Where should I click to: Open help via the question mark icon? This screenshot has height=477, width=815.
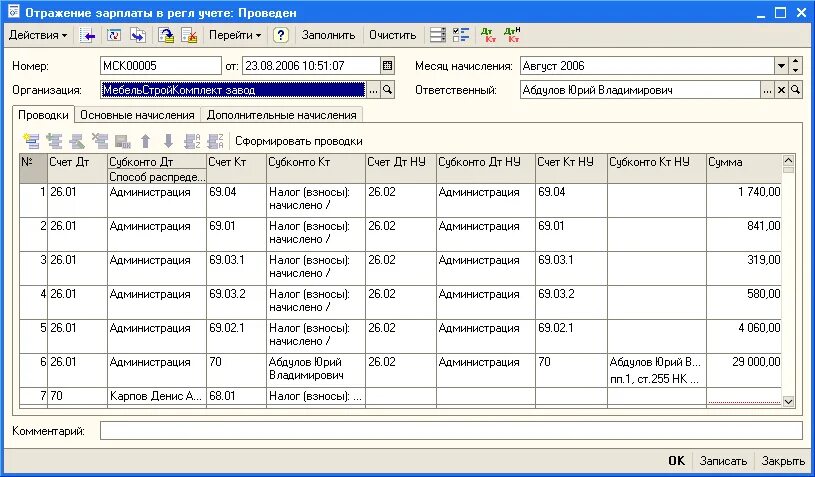click(x=281, y=35)
